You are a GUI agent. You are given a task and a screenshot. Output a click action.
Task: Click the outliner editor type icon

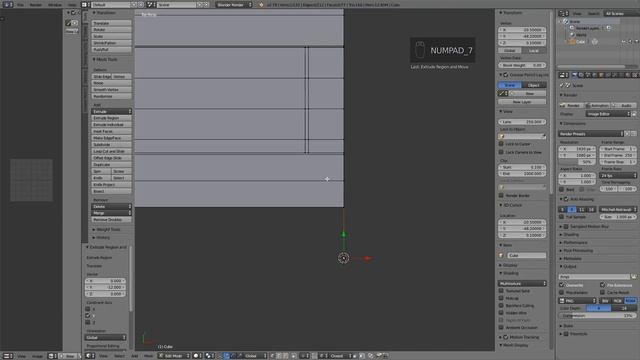tap(563, 13)
